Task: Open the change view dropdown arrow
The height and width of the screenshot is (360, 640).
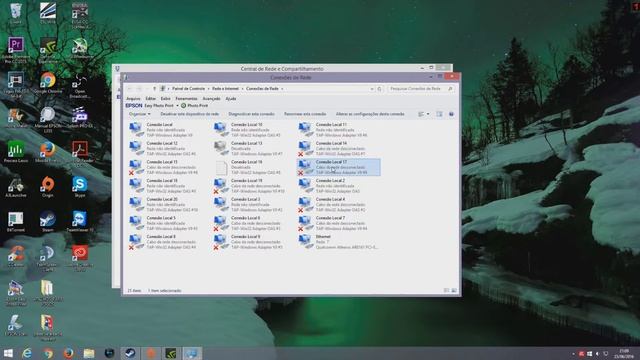Action: [x=428, y=114]
